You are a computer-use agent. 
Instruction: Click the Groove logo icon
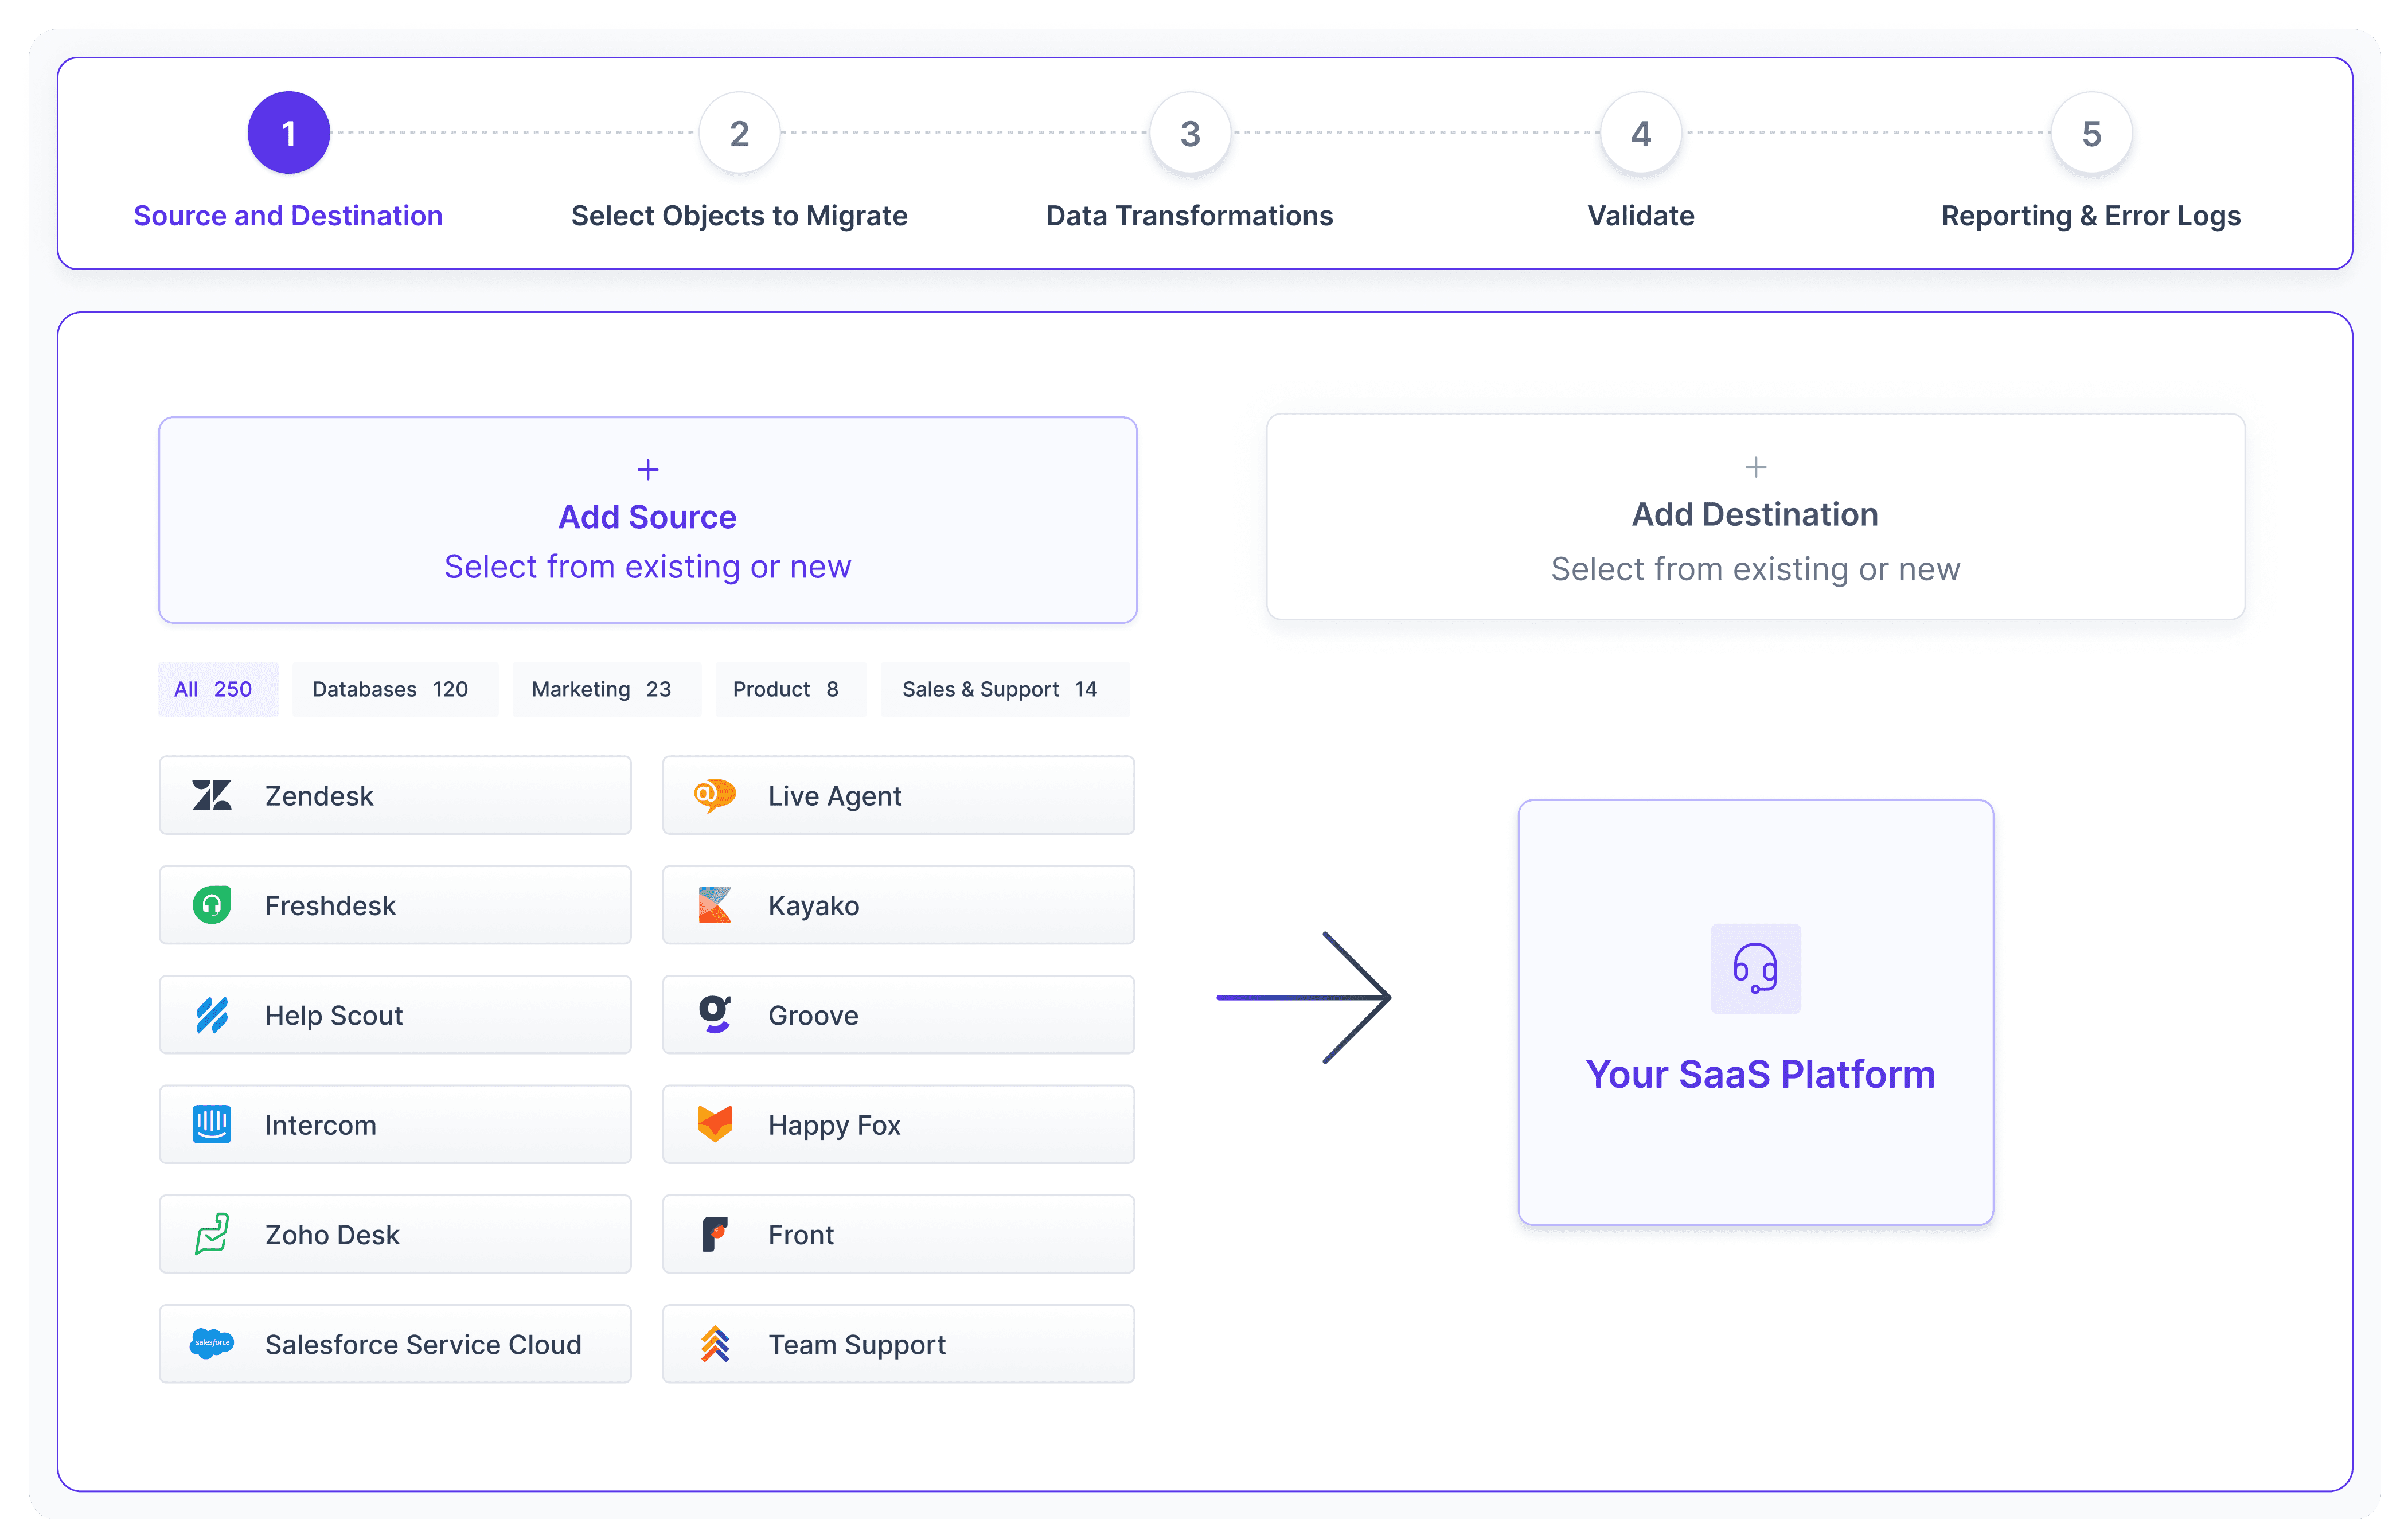point(715,1014)
